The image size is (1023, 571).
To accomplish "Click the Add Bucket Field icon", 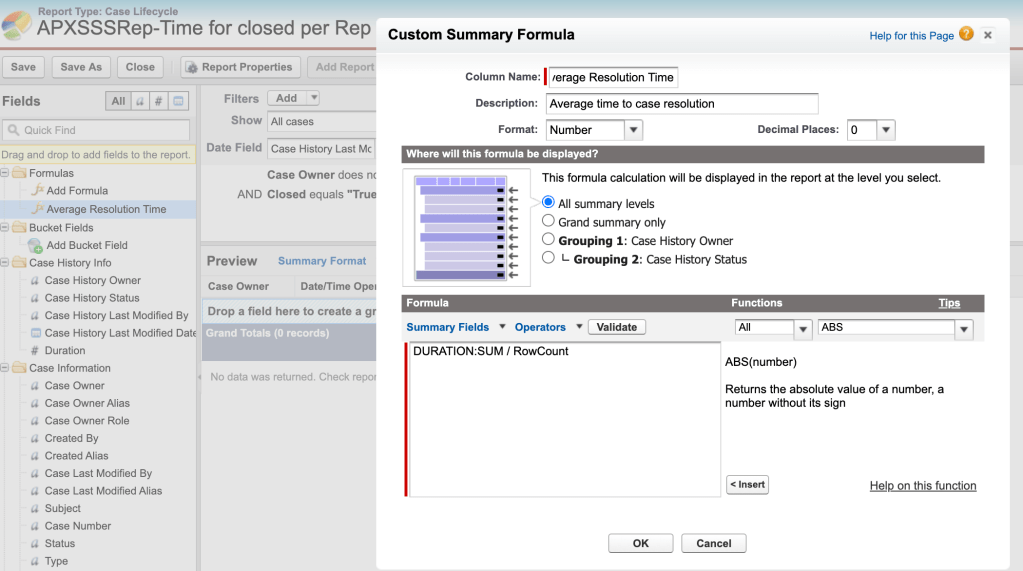I will [x=36, y=245].
